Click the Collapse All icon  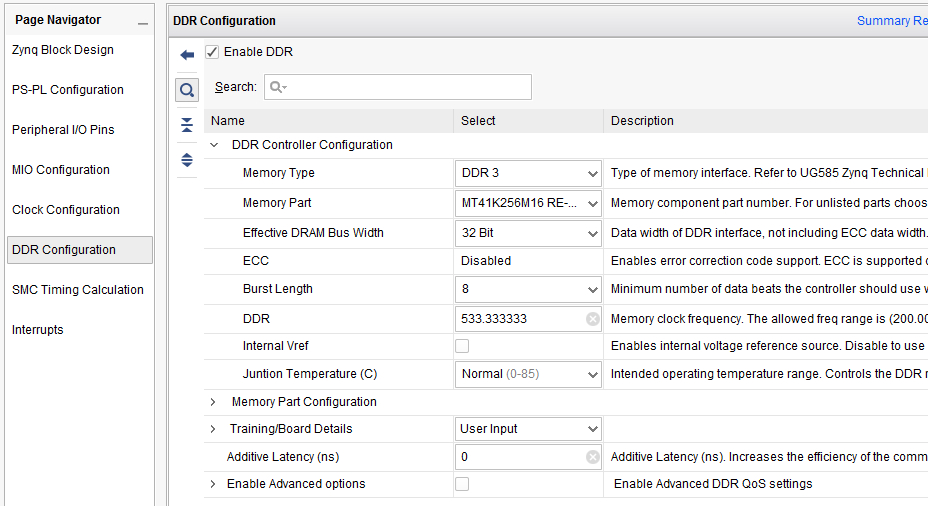coord(187,125)
